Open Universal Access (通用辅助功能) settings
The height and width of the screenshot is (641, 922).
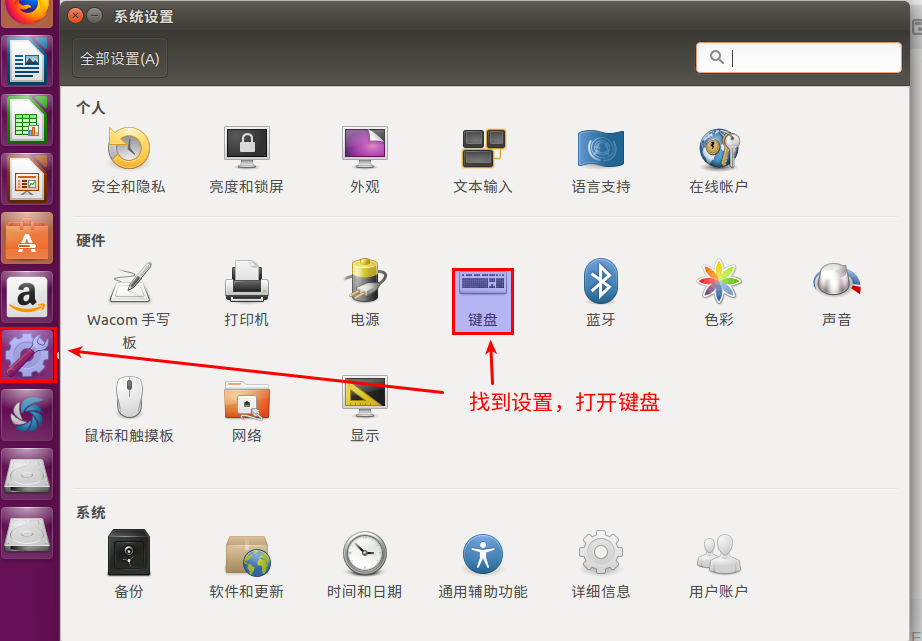483,565
